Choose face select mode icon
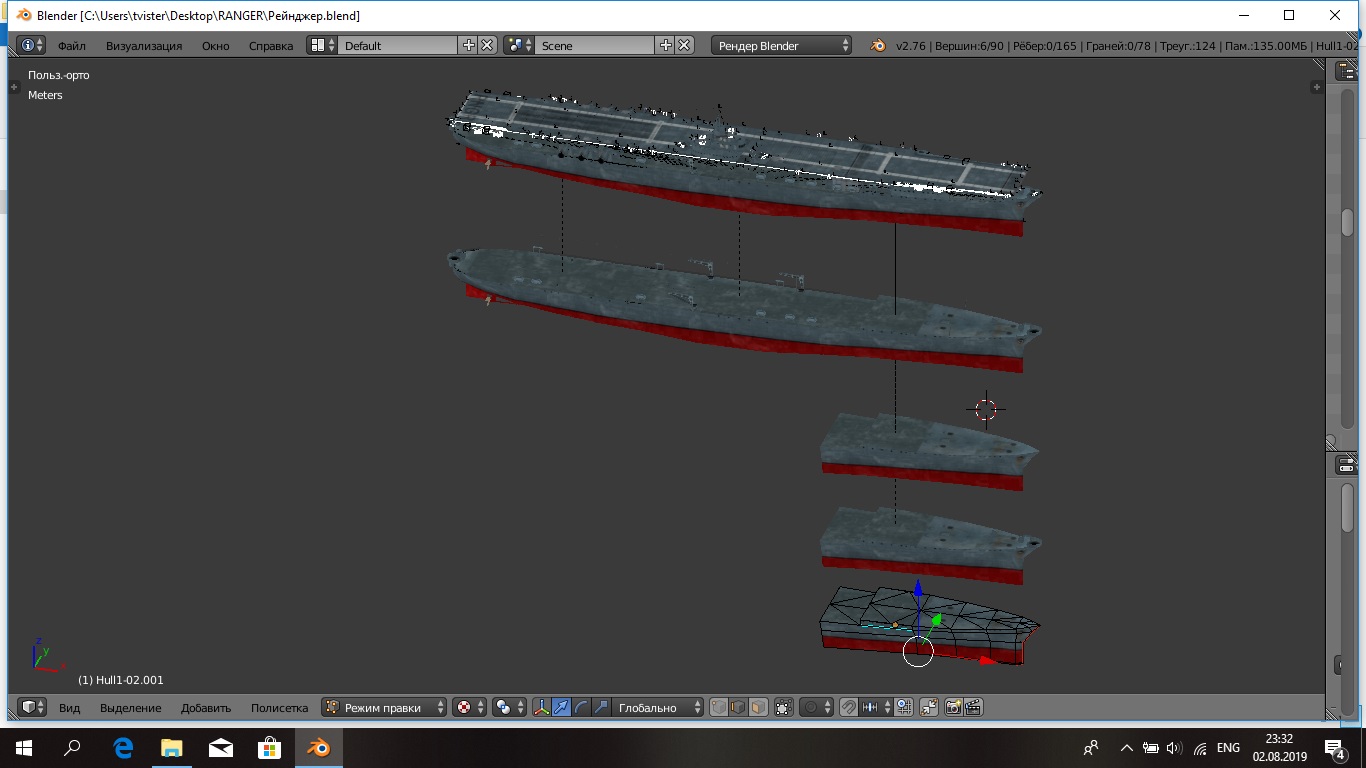The width and height of the screenshot is (1366, 768). (x=758, y=707)
